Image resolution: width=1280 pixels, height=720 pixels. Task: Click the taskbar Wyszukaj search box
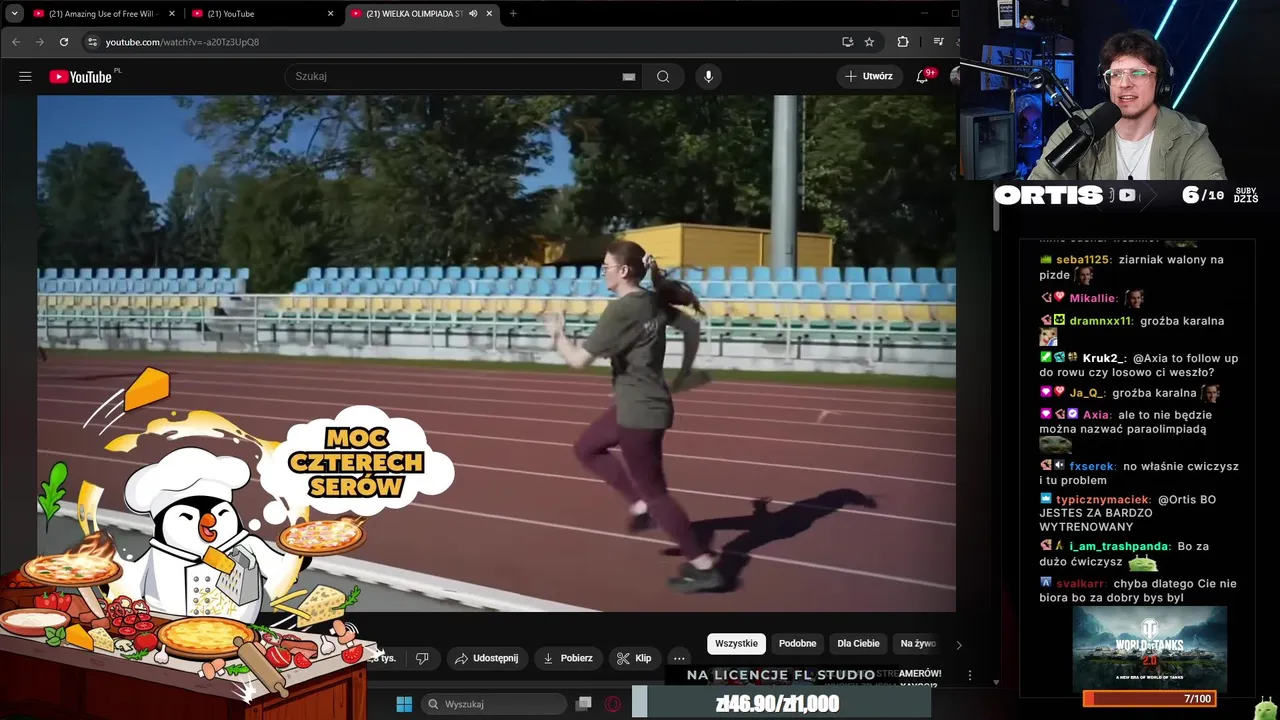tap(493, 704)
